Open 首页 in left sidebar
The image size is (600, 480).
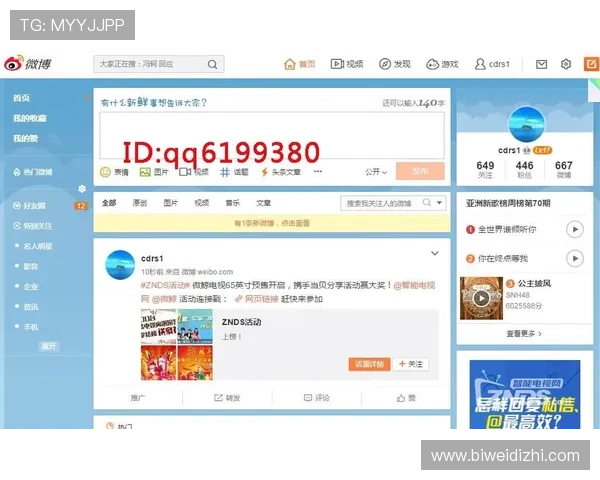[21, 98]
